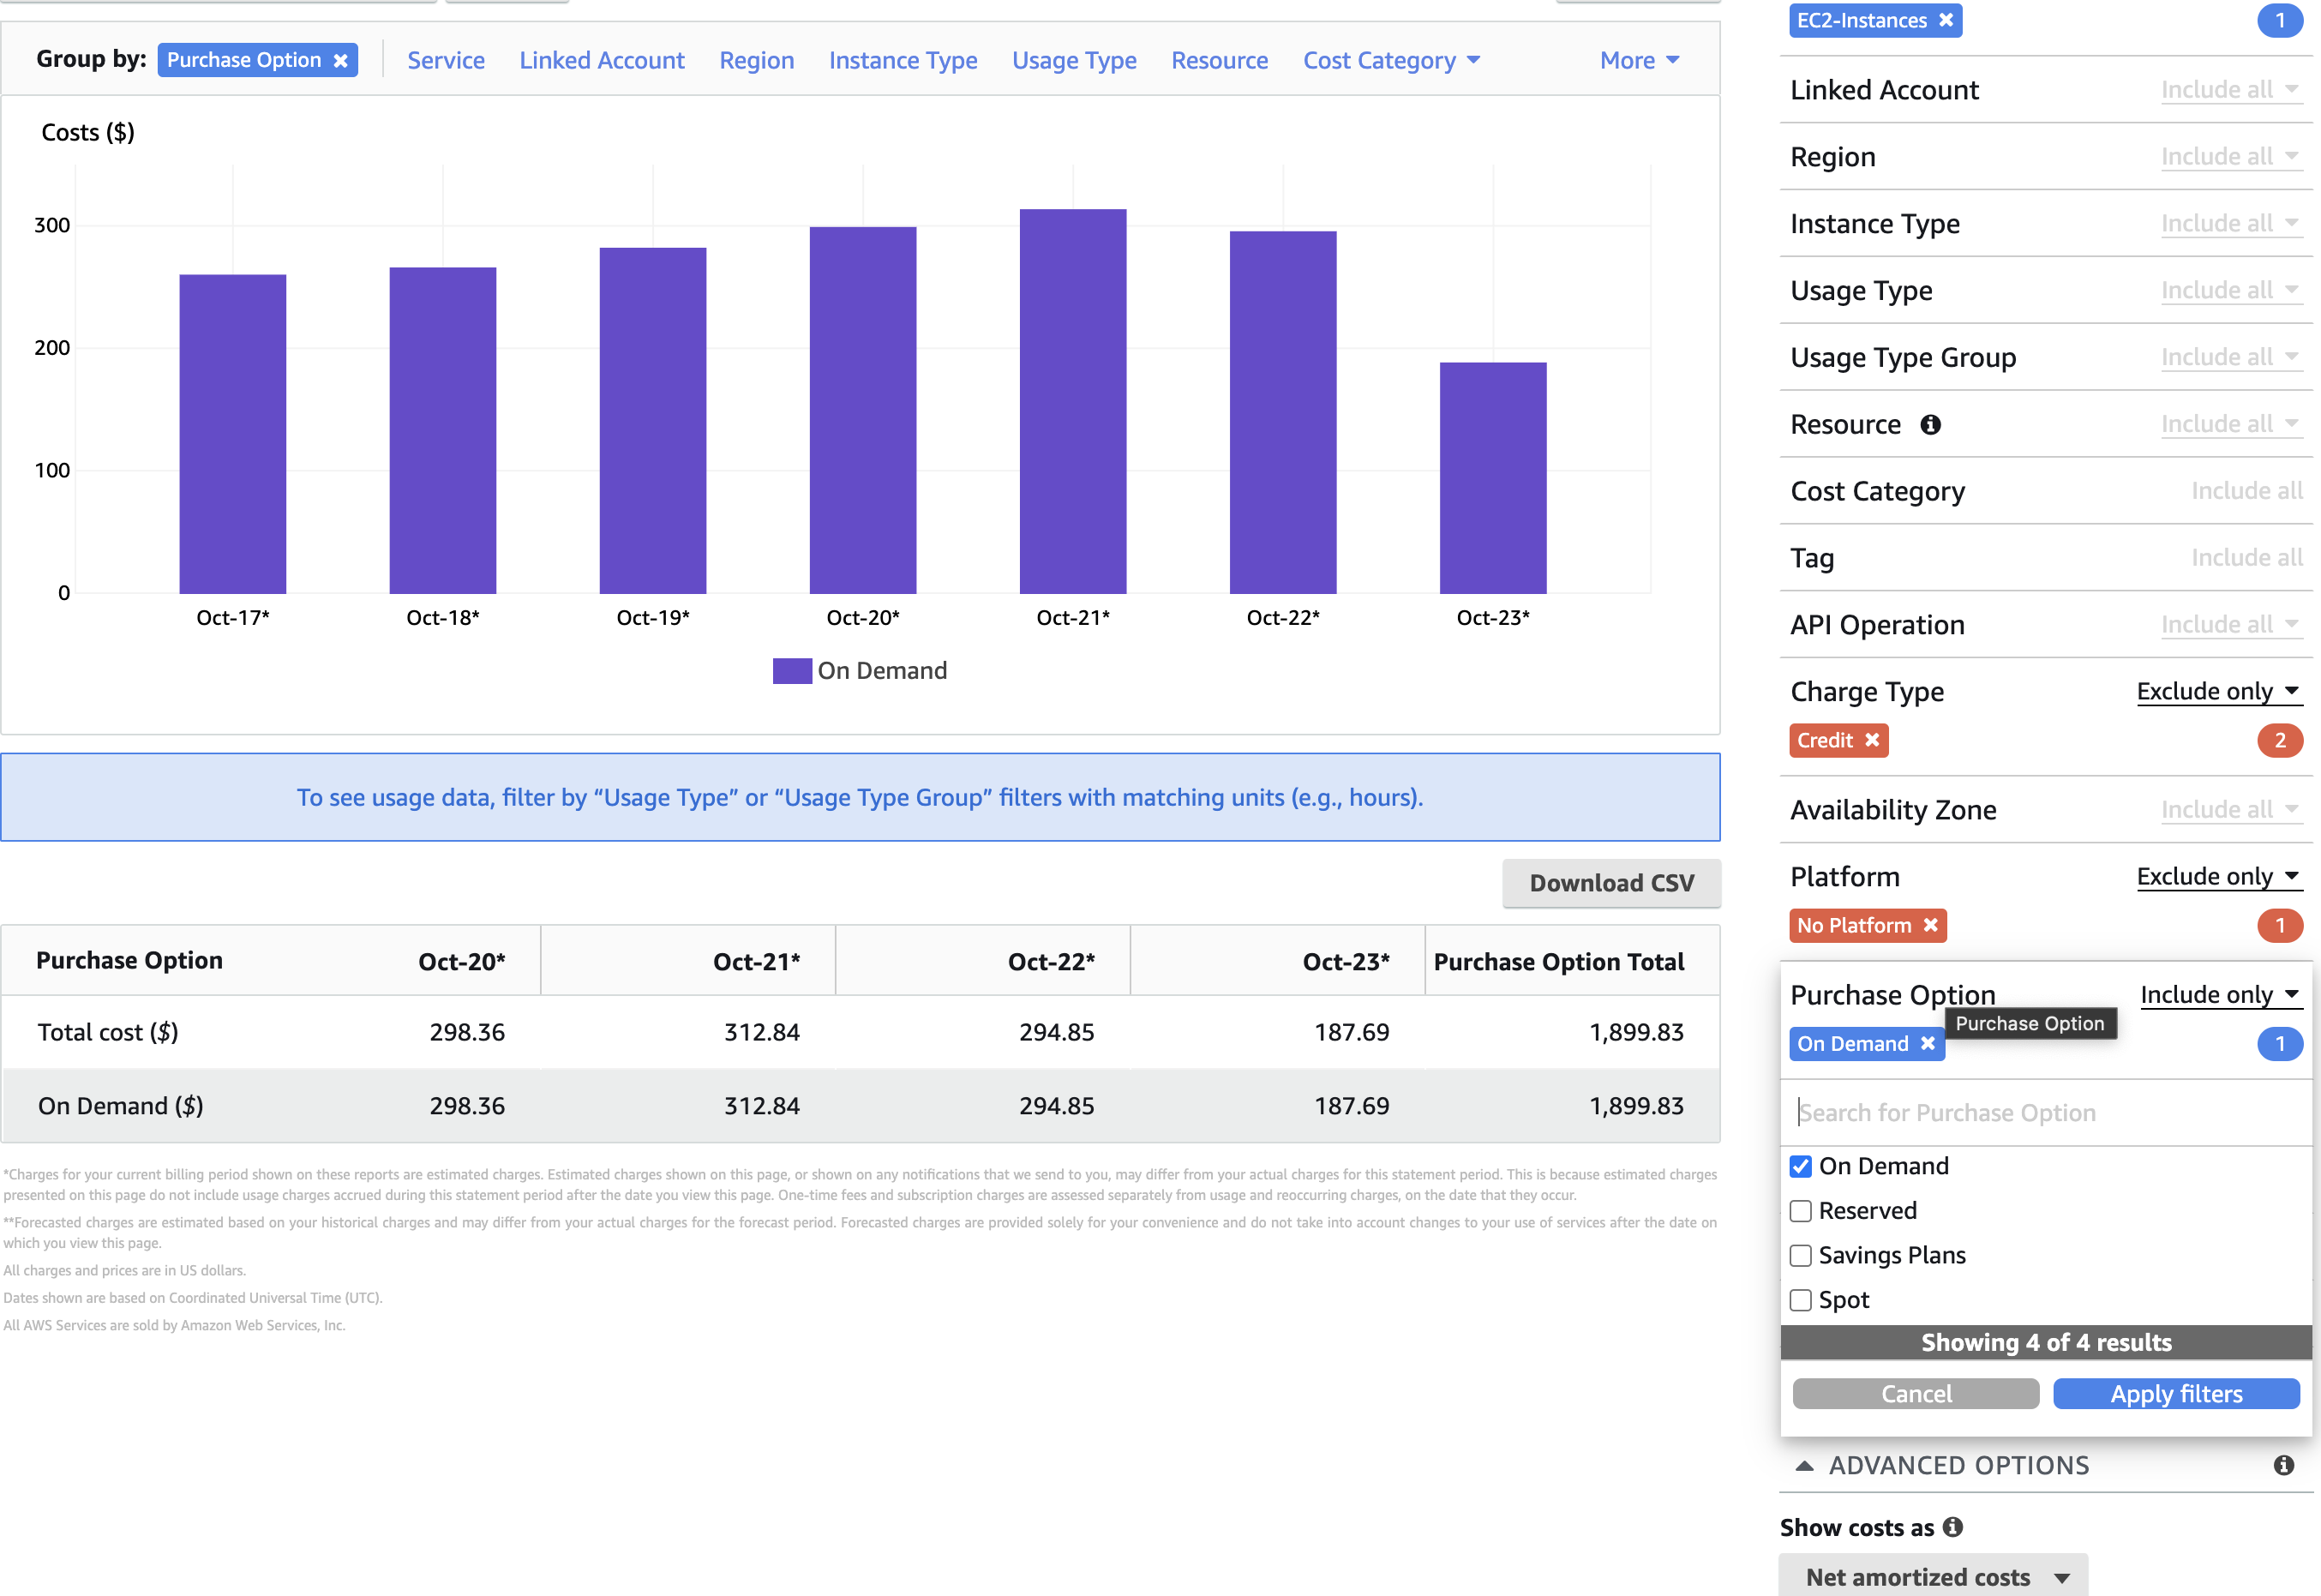
Task: Remove the No Platform filter tag
Action: (1931, 925)
